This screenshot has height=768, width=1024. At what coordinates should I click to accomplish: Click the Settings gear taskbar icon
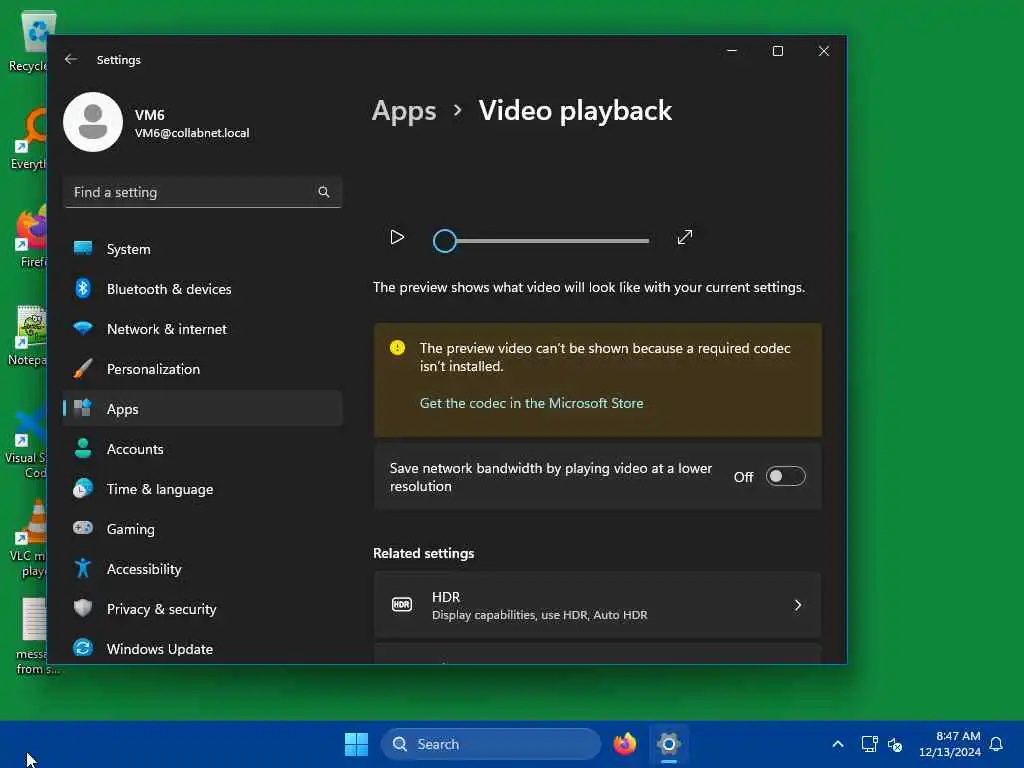point(669,744)
